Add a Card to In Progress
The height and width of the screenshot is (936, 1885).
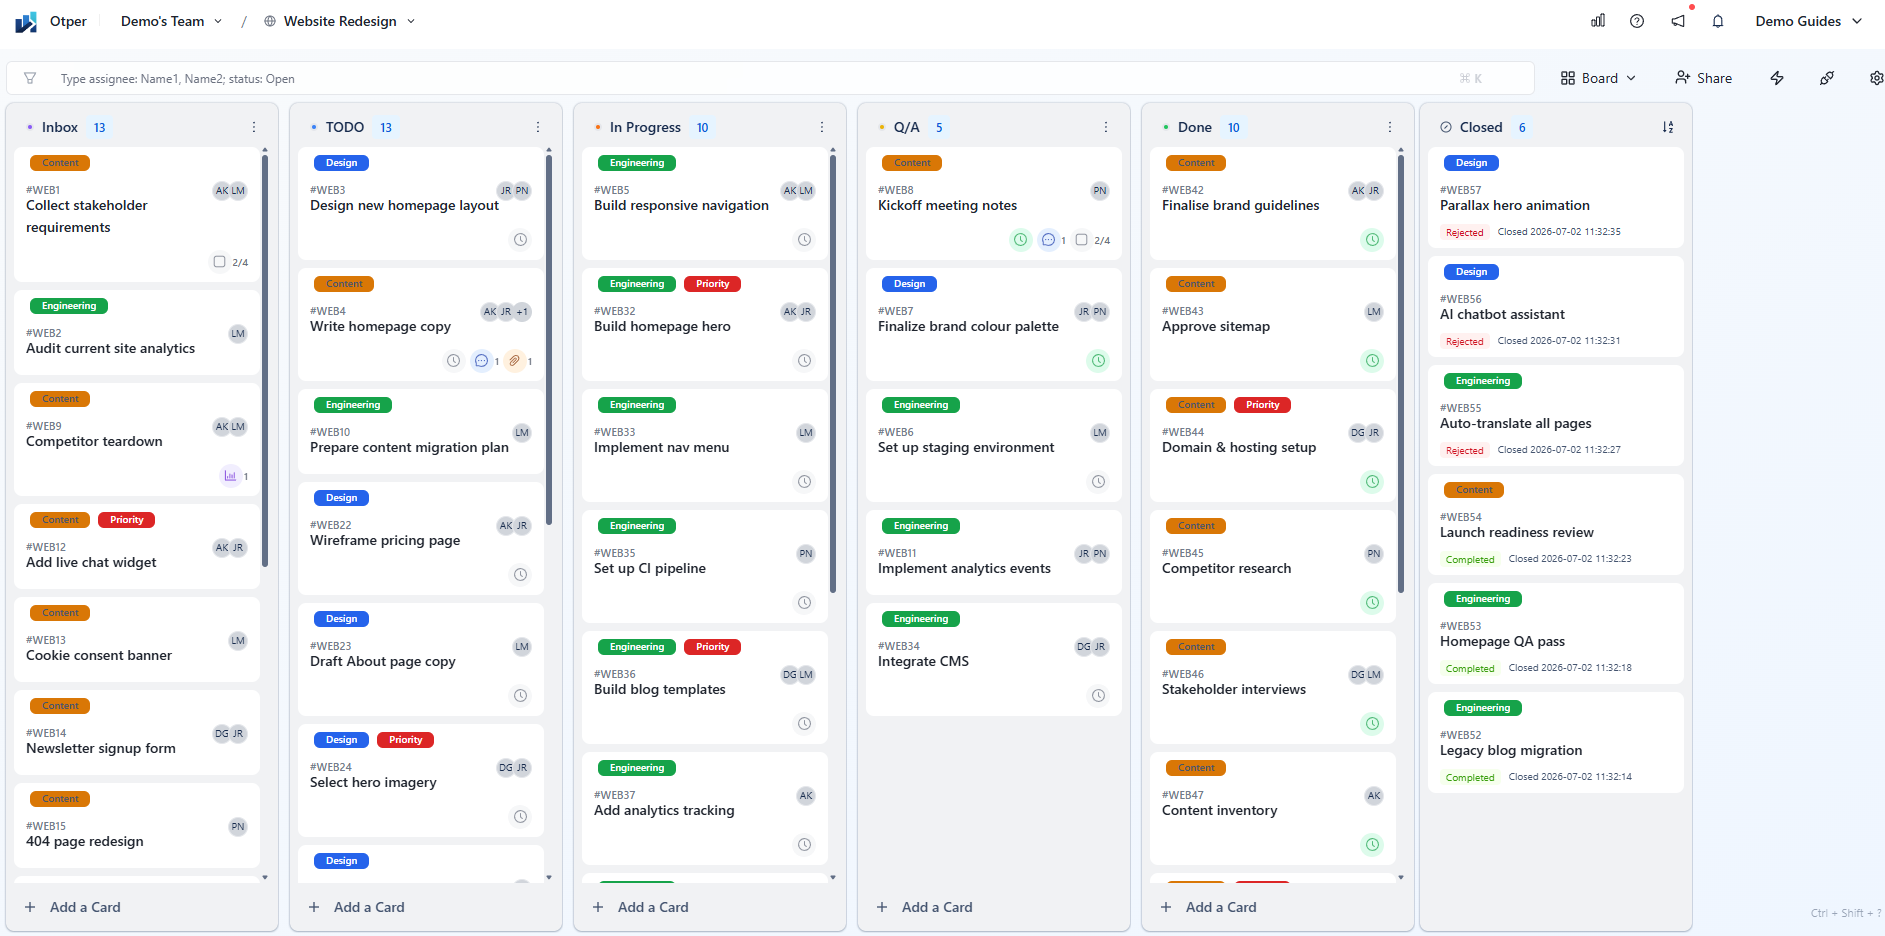tap(641, 907)
